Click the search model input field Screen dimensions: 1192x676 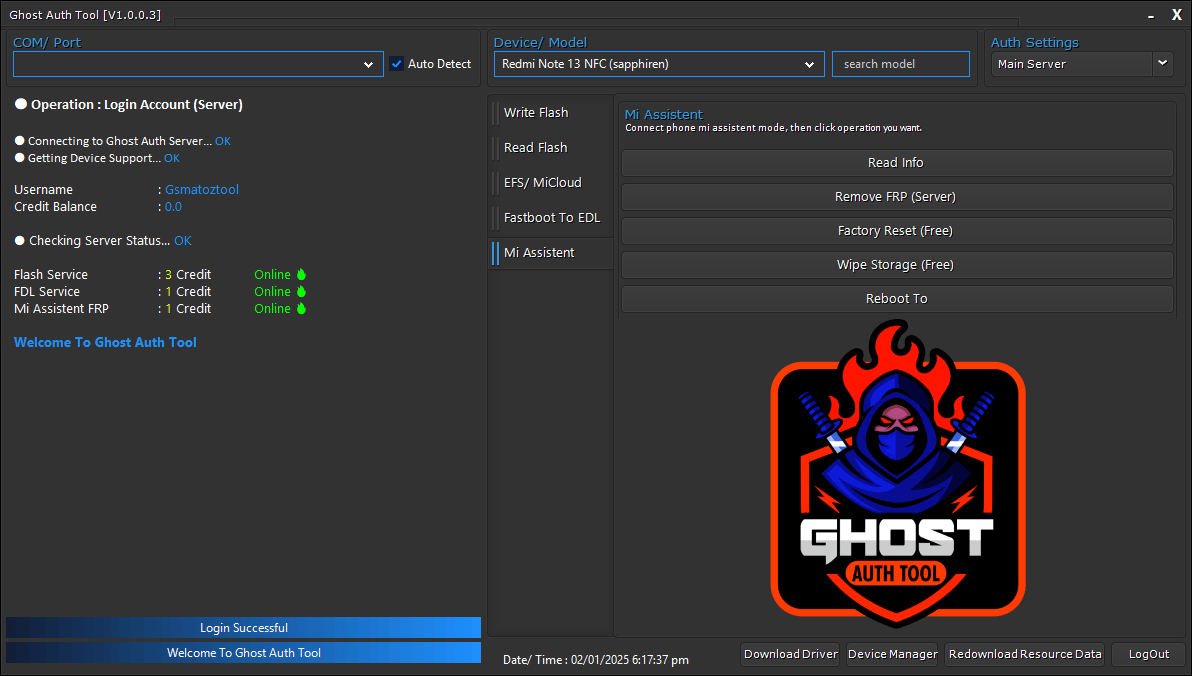[900, 63]
